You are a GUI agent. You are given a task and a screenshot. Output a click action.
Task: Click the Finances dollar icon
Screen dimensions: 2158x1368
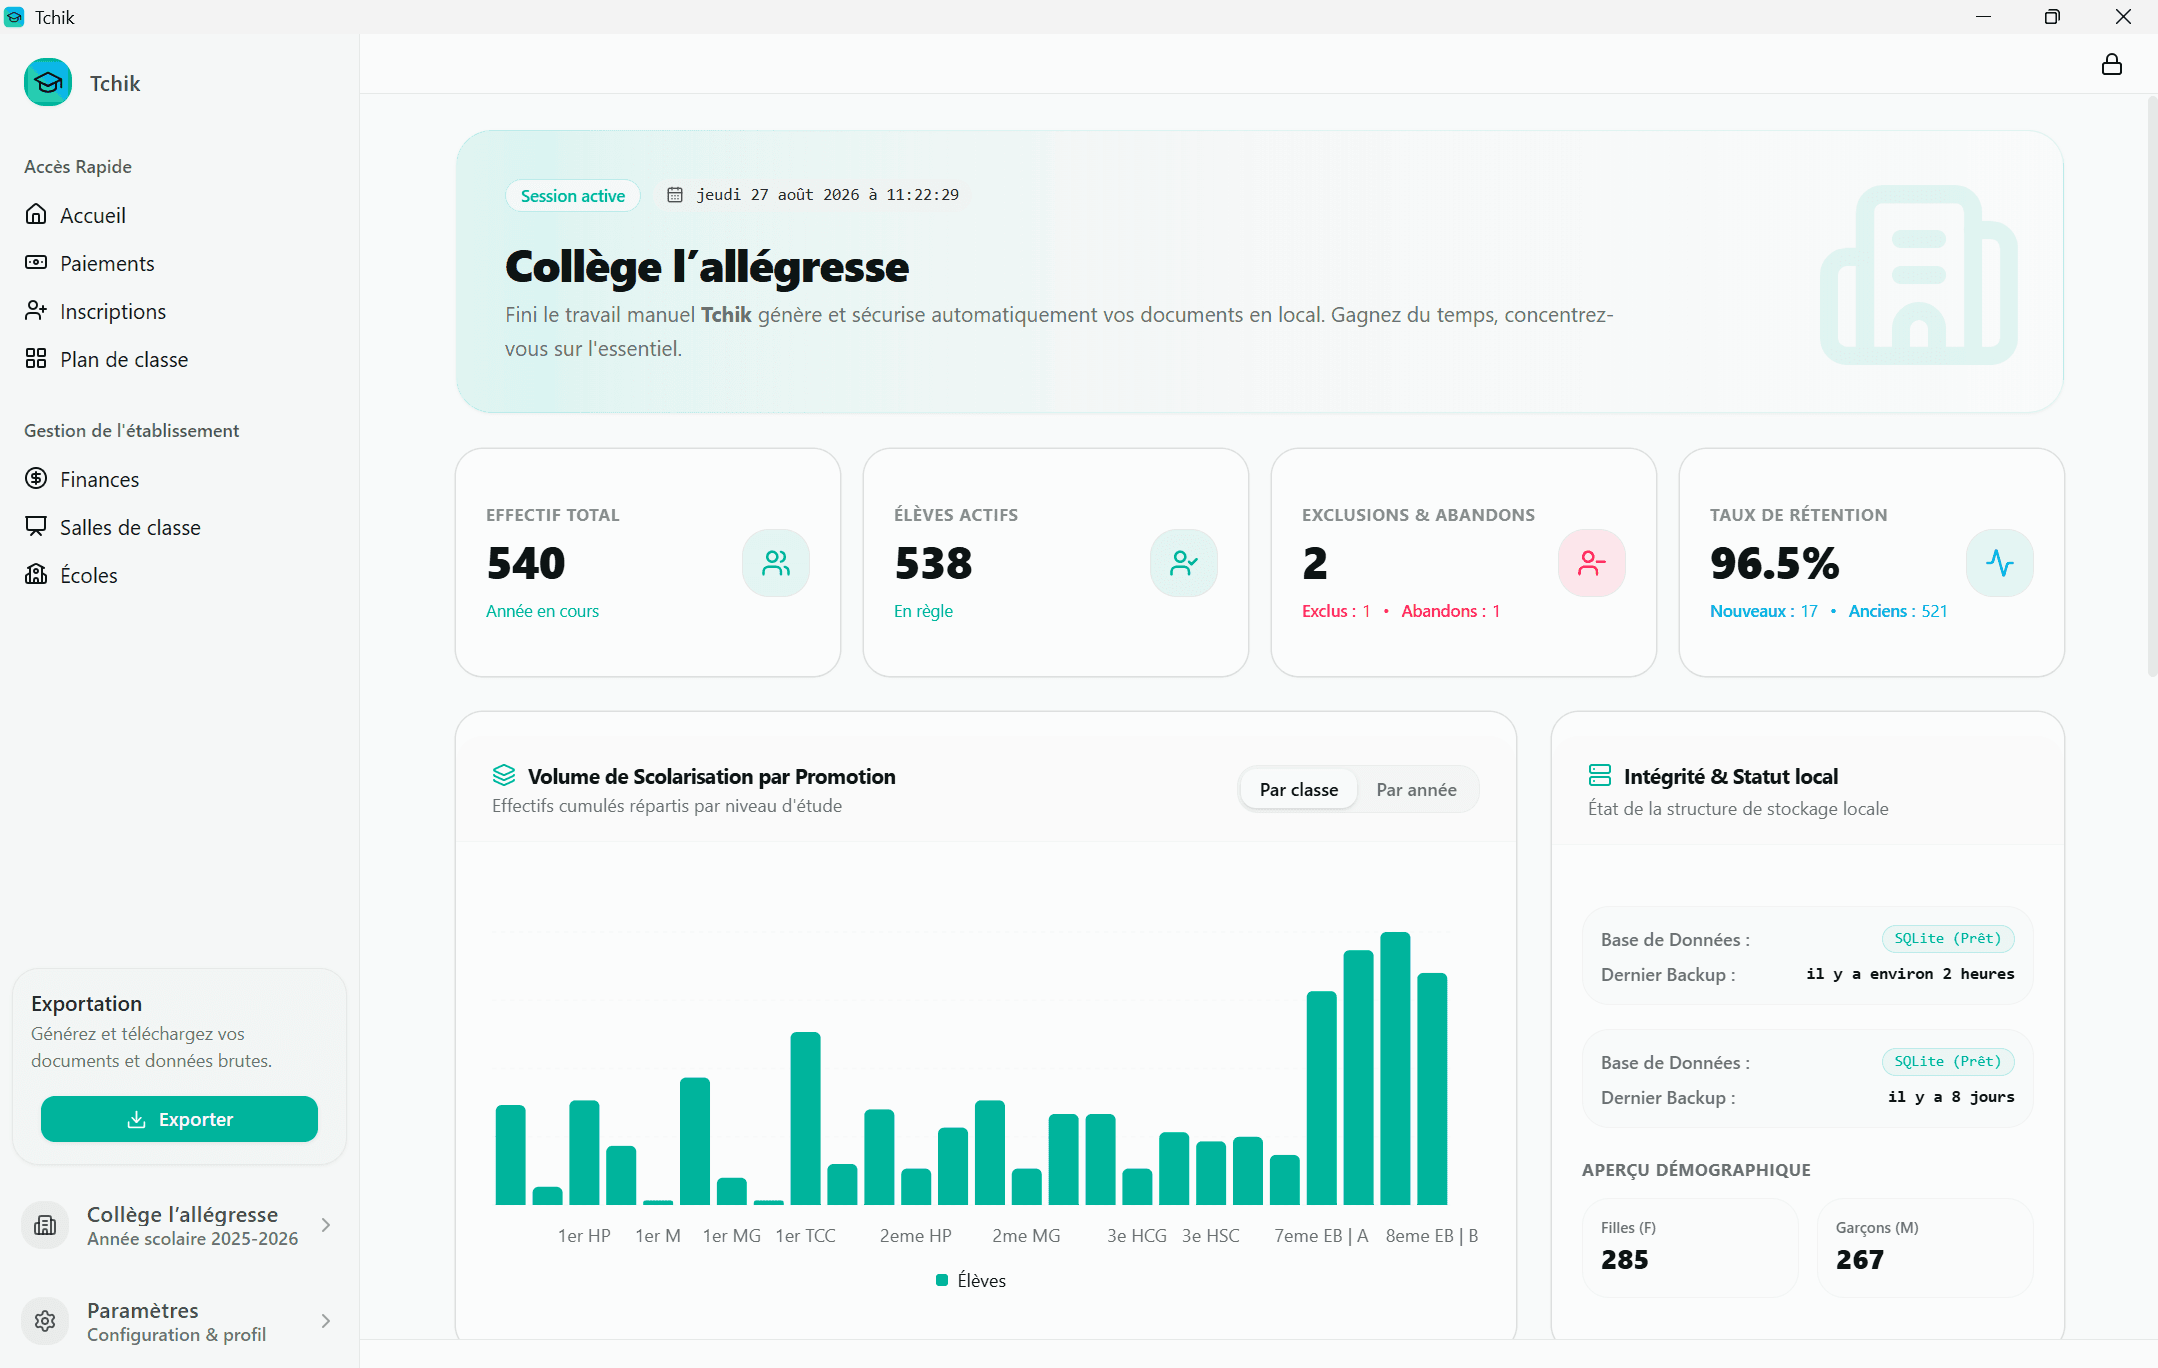(x=36, y=478)
